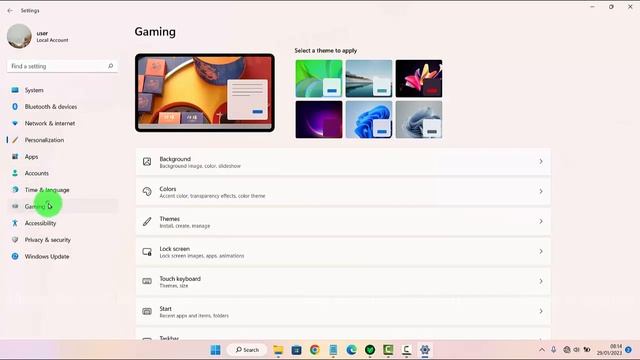Click the Background picture icon
Screen dimensions: 640x360
coord(147,162)
